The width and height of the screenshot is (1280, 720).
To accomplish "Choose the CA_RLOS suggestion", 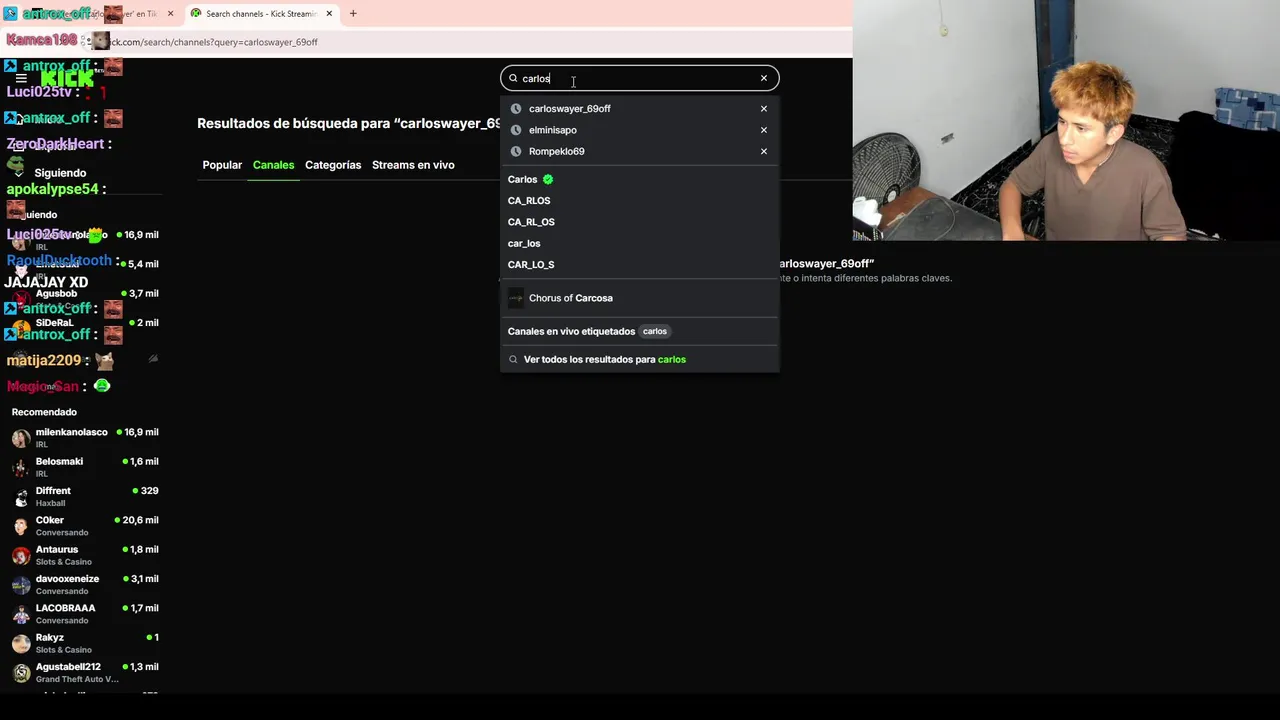I will click(640, 200).
